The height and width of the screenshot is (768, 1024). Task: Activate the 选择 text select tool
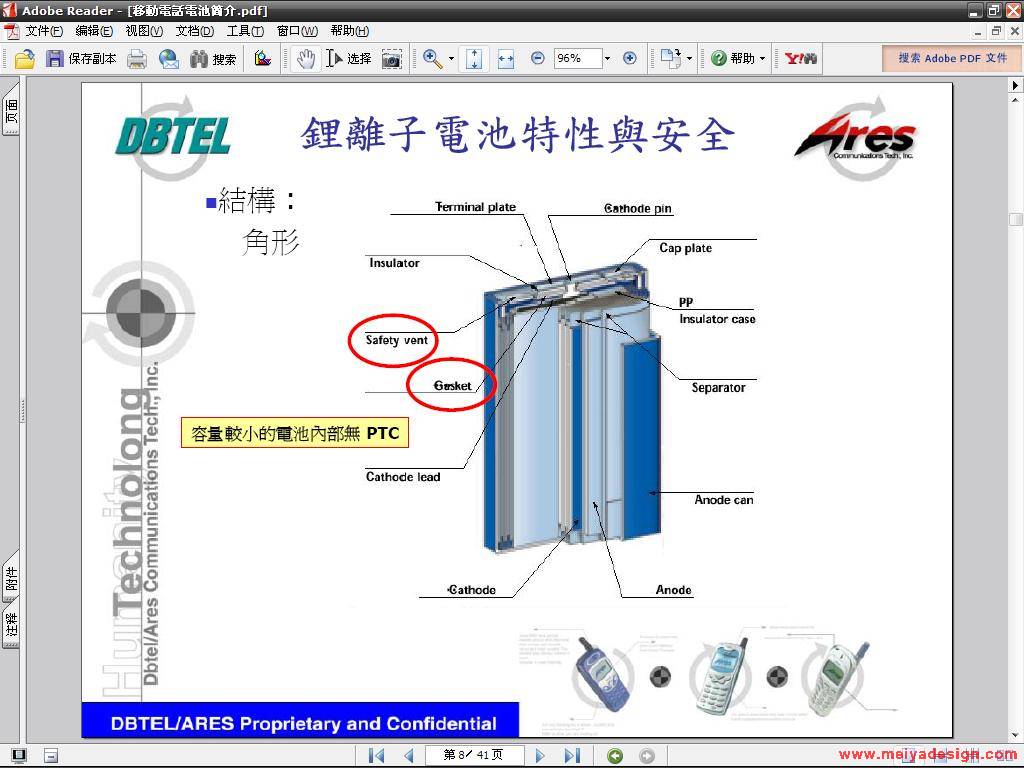pyautogui.click(x=349, y=59)
